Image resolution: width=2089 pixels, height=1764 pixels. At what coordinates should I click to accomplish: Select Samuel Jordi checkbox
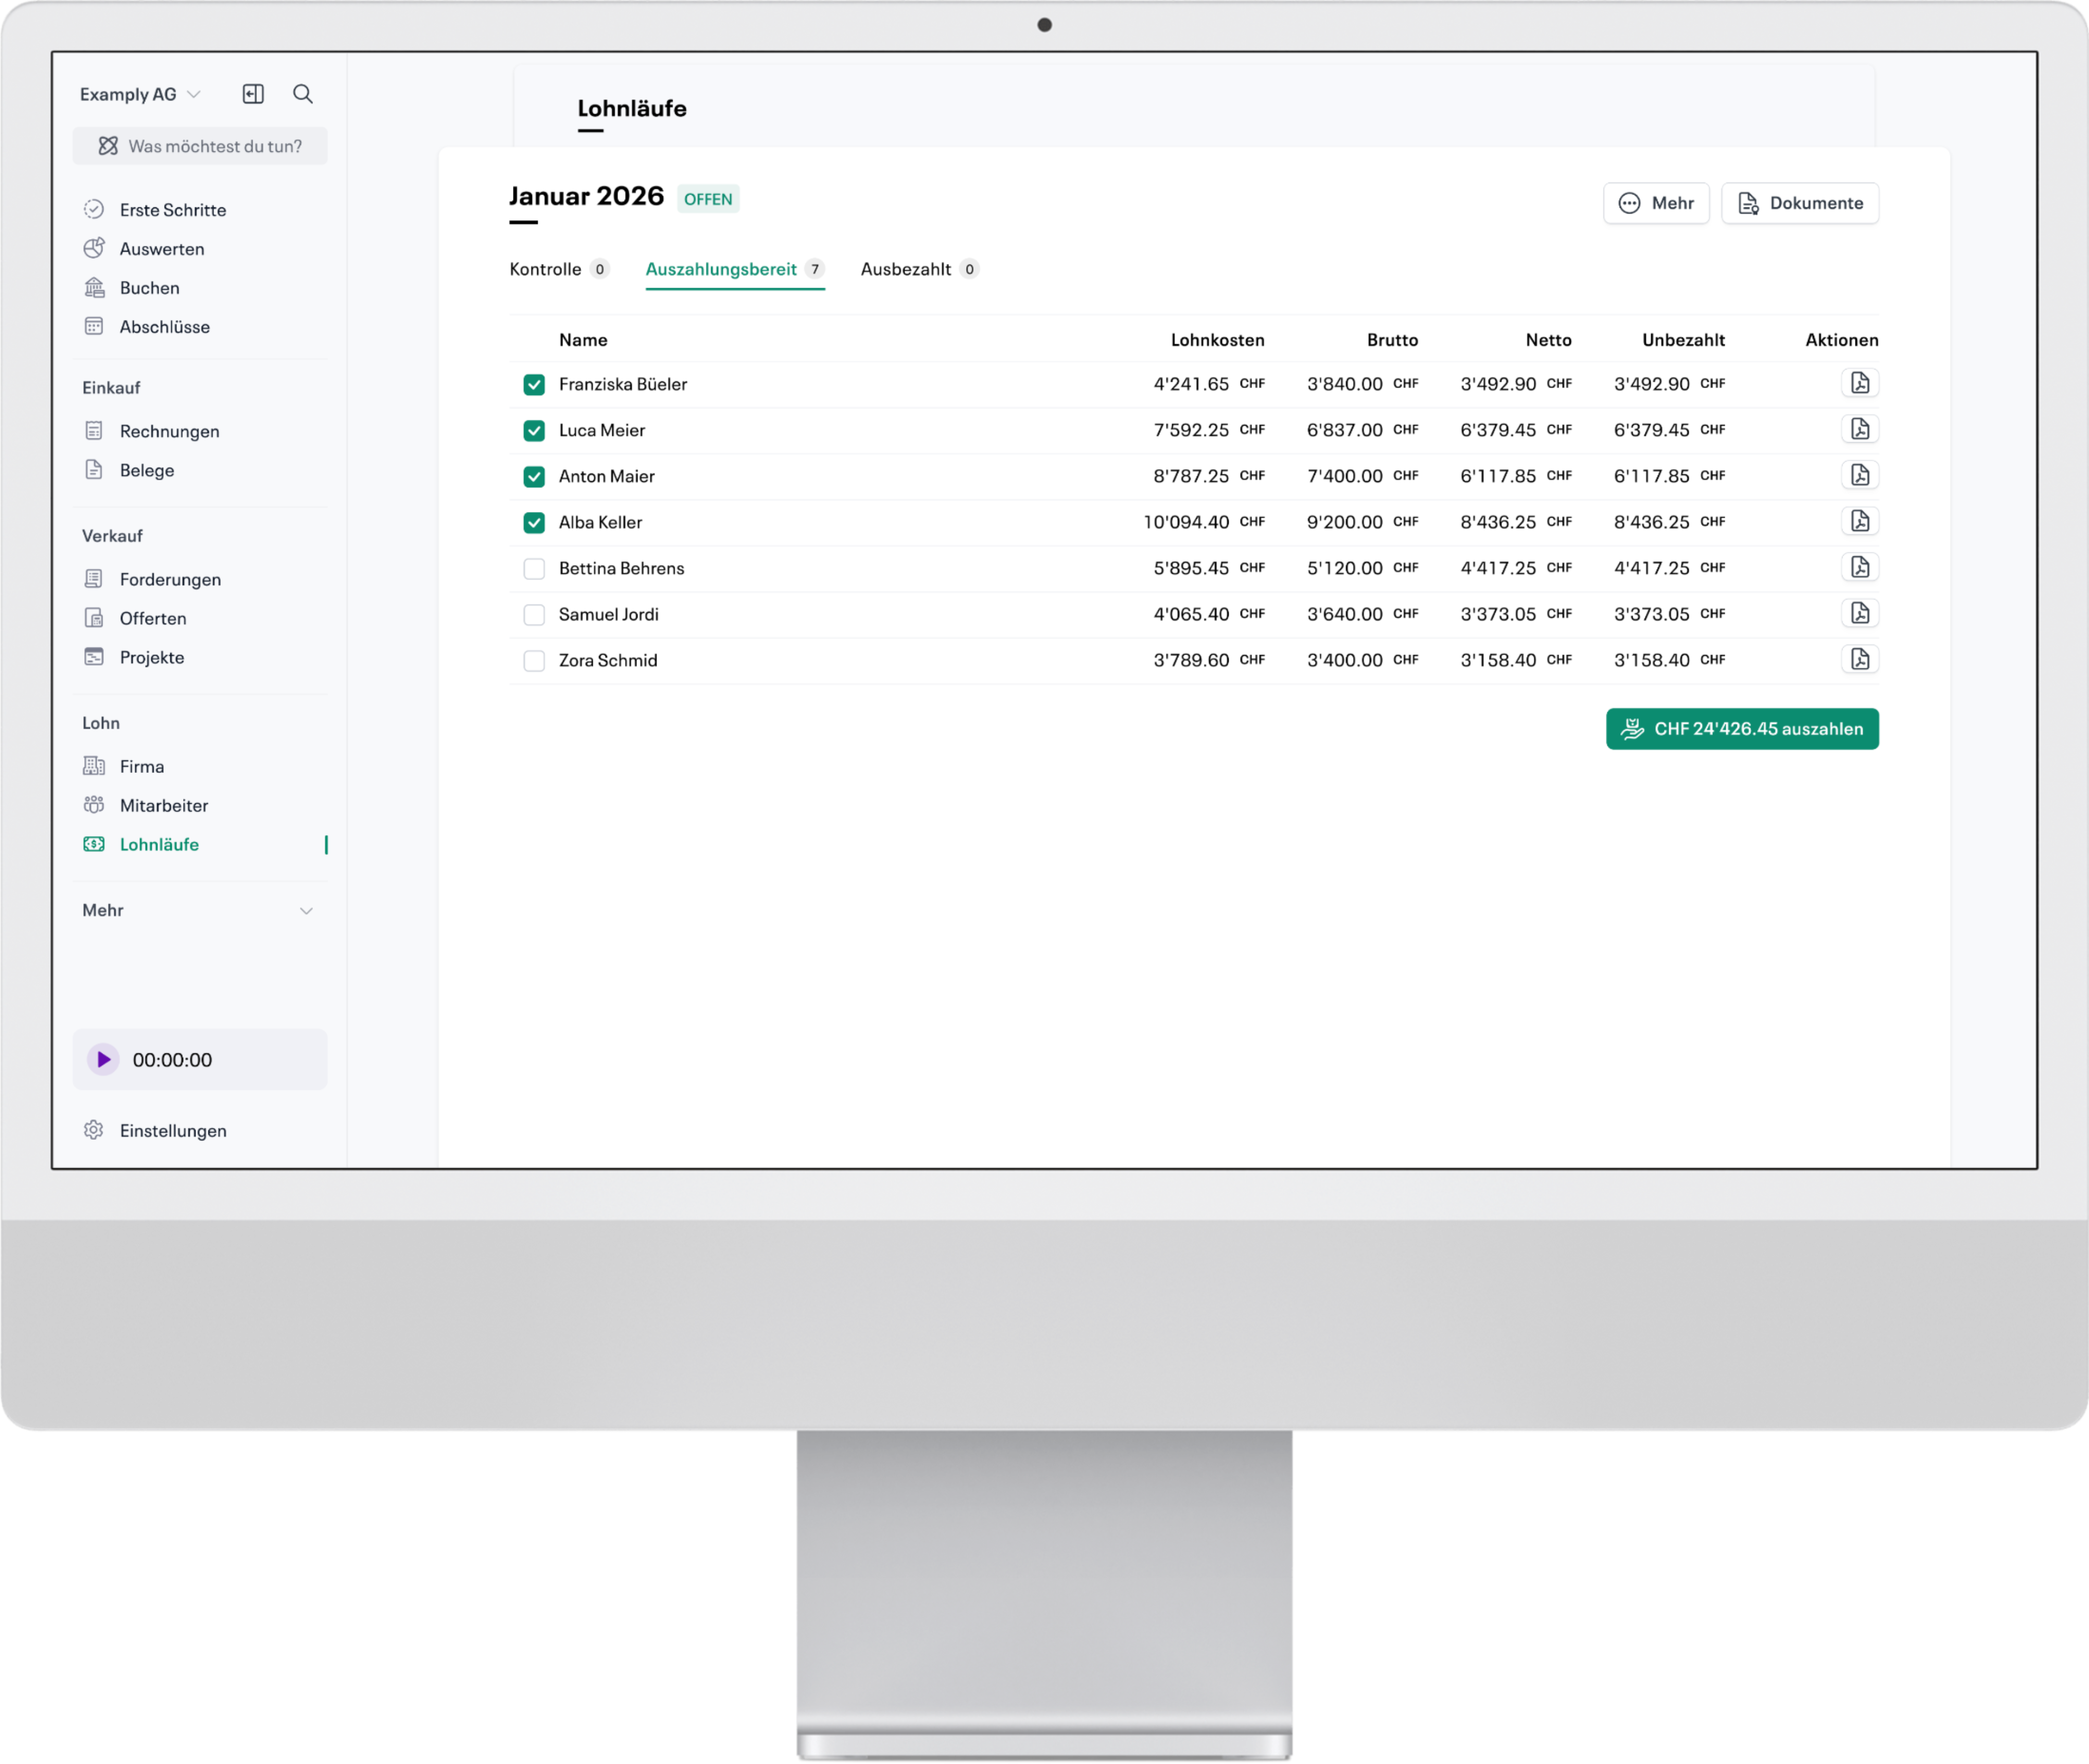click(x=534, y=615)
